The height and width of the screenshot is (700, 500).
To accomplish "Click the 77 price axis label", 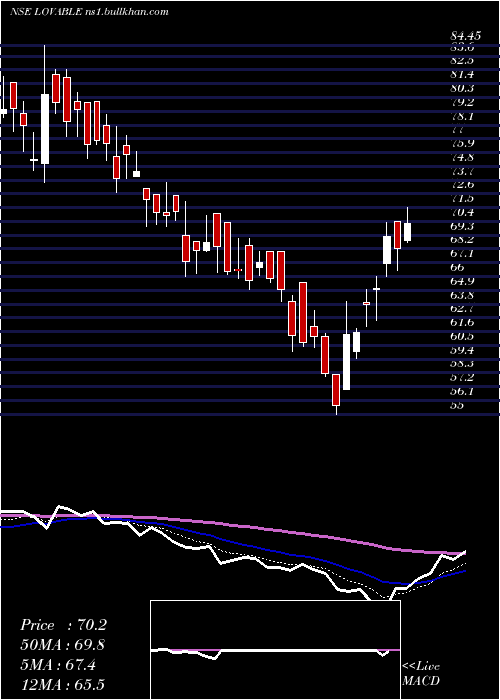I will (458, 130).
